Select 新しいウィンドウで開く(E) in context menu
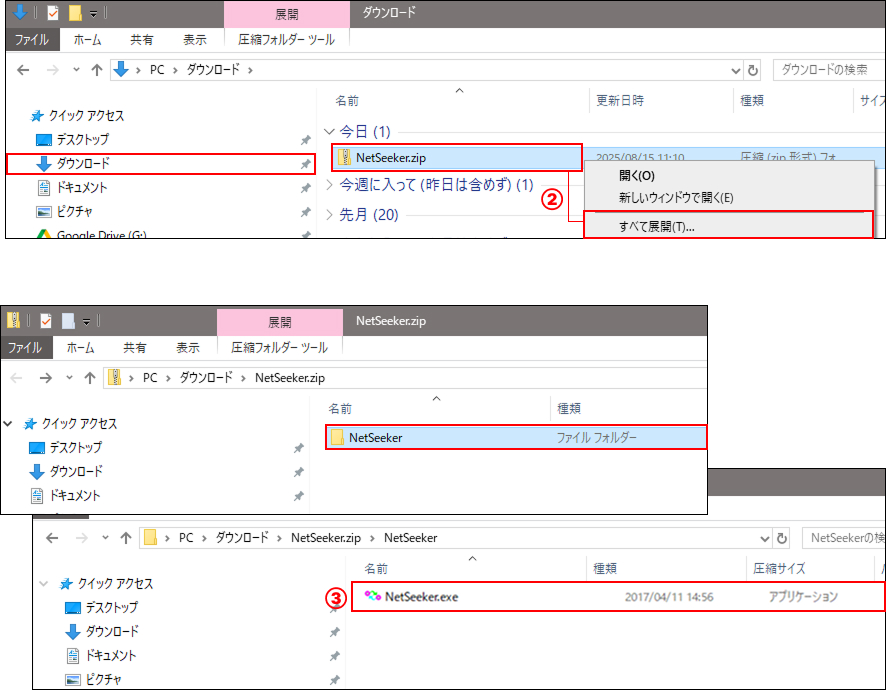The image size is (886, 690). [x=676, y=197]
